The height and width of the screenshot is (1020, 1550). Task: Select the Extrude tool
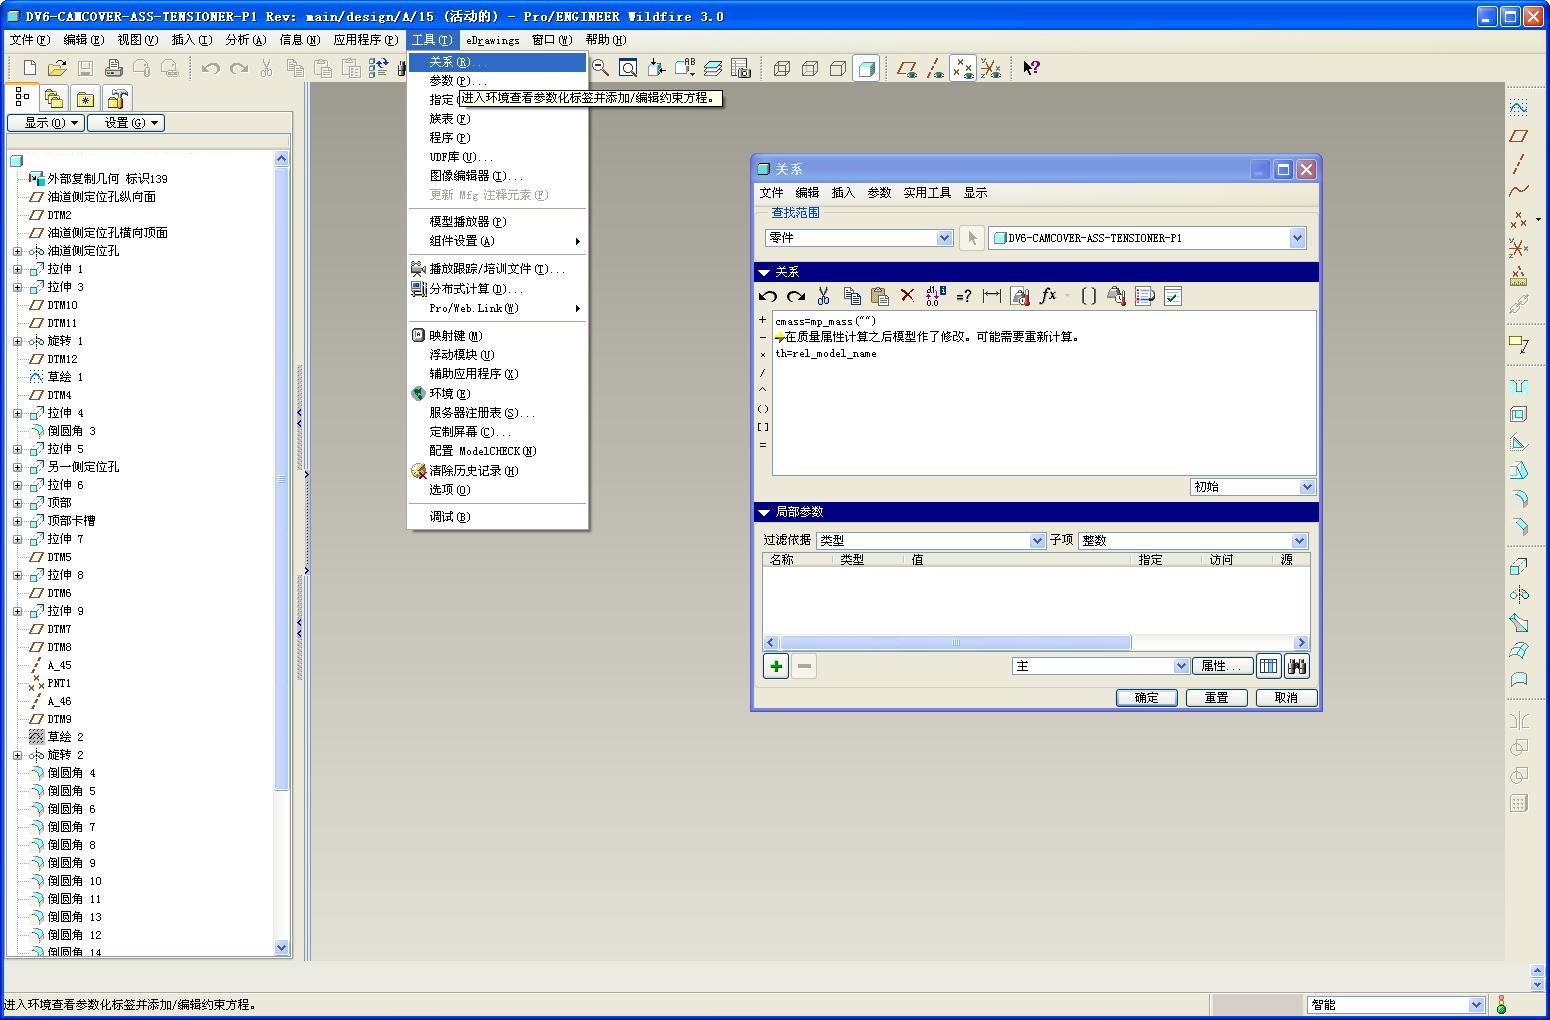click(1518, 567)
